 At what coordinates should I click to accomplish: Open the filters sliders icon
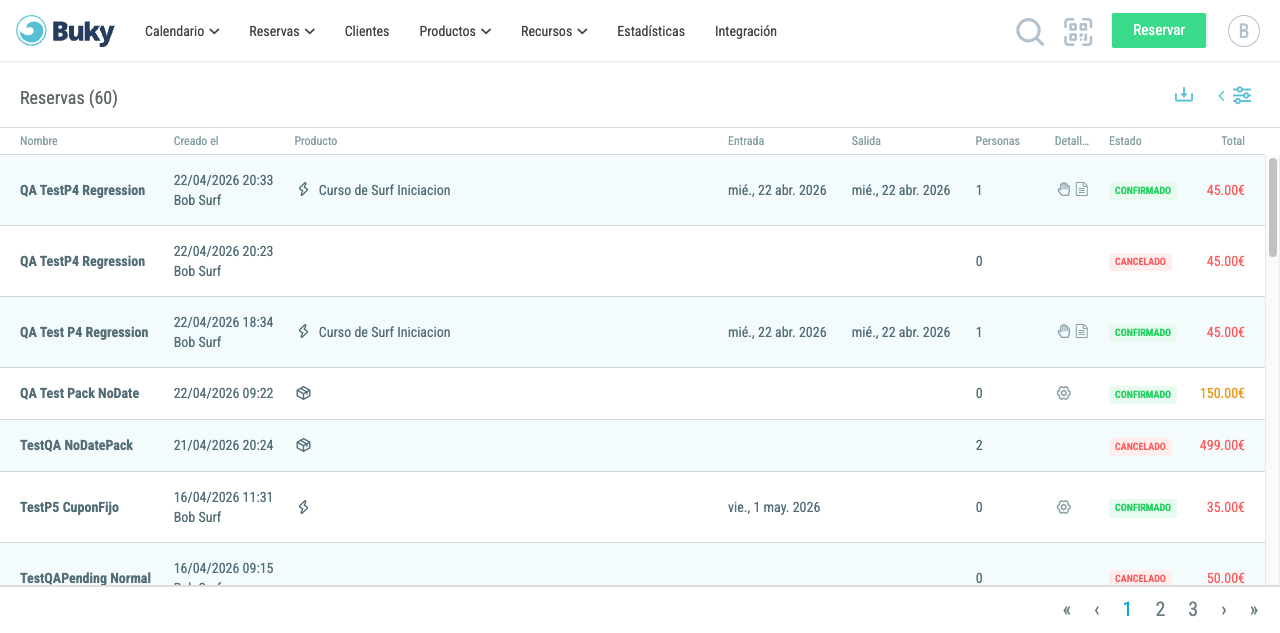1241,96
